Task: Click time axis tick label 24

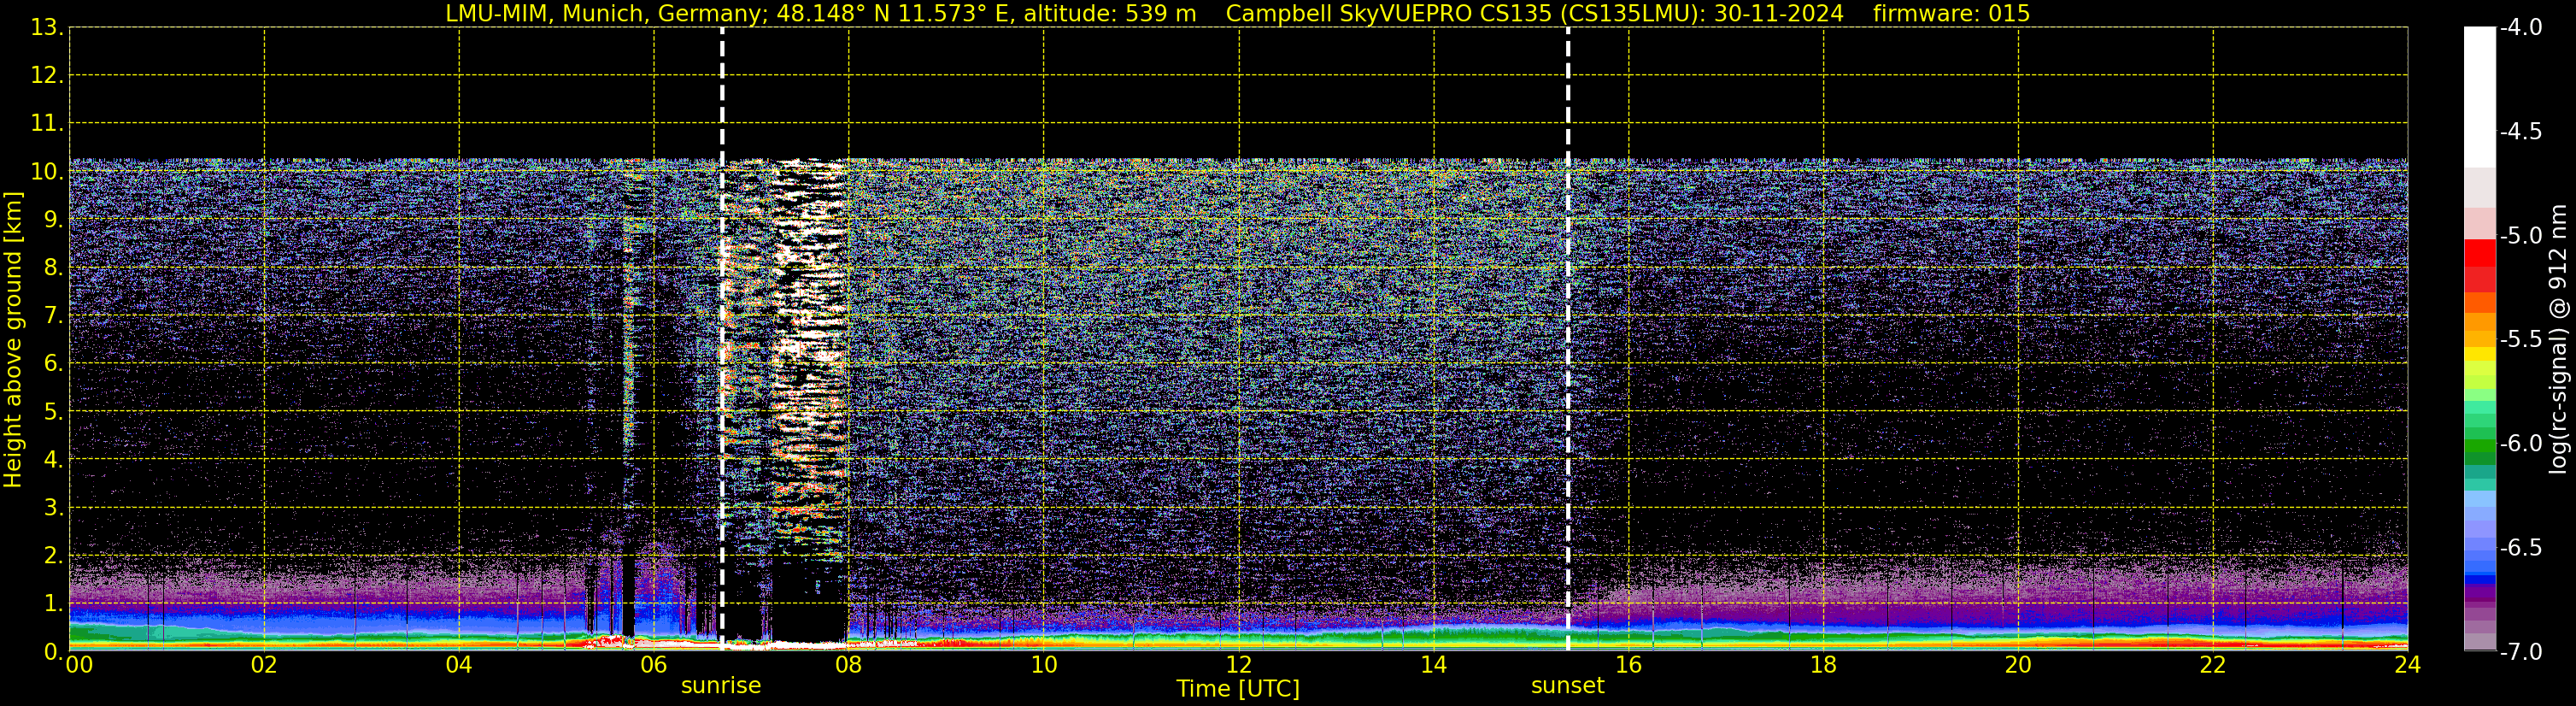Action: 2408,665
